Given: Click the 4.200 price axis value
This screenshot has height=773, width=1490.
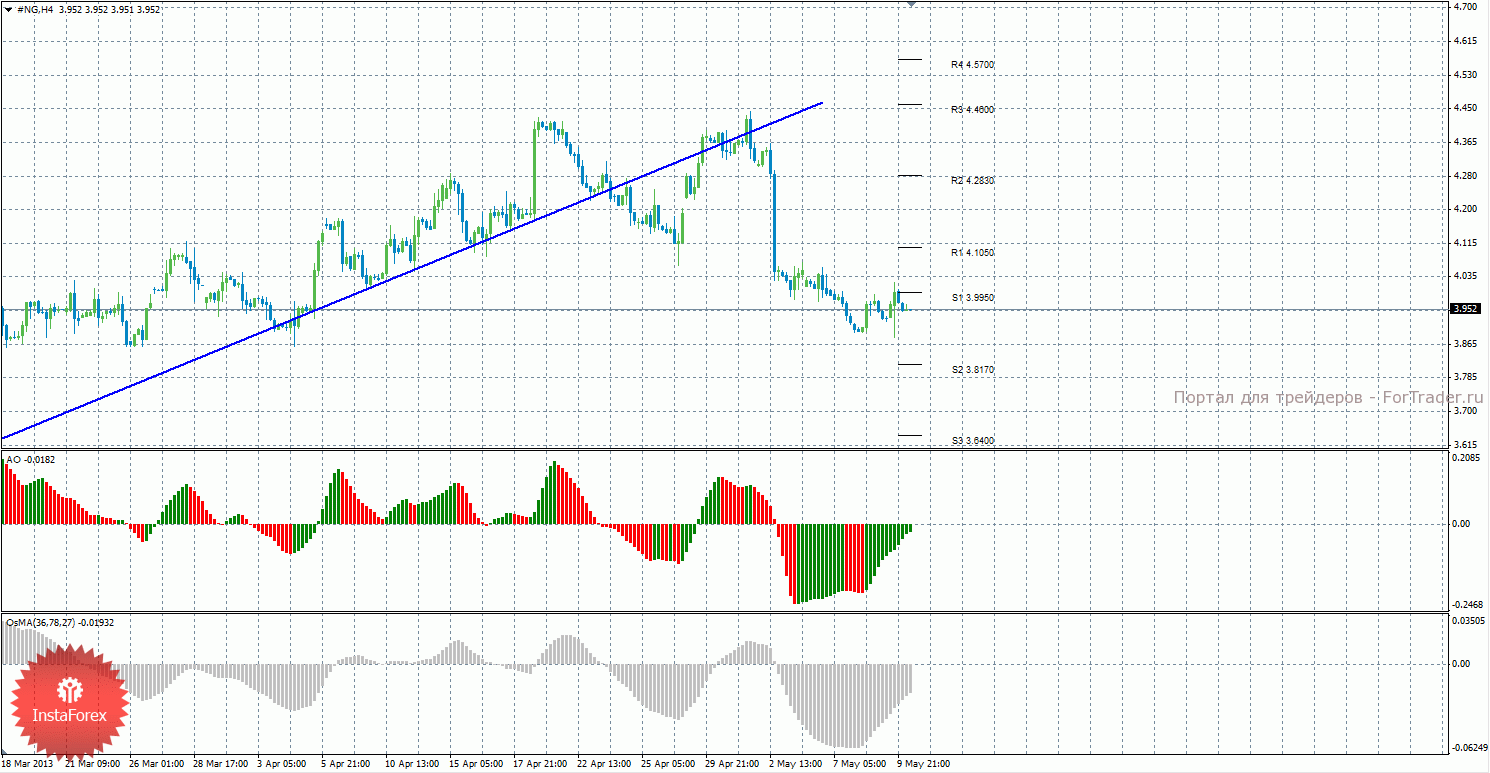Looking at the screenshot, I should click(1464, 209).
